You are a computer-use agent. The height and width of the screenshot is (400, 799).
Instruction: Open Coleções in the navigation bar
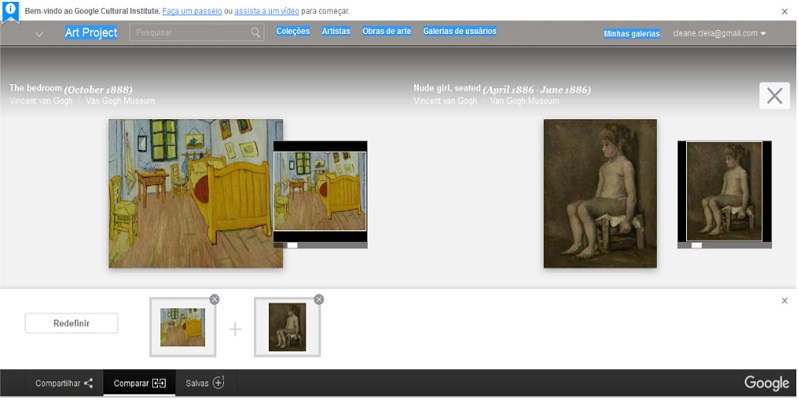click(293, 32)
